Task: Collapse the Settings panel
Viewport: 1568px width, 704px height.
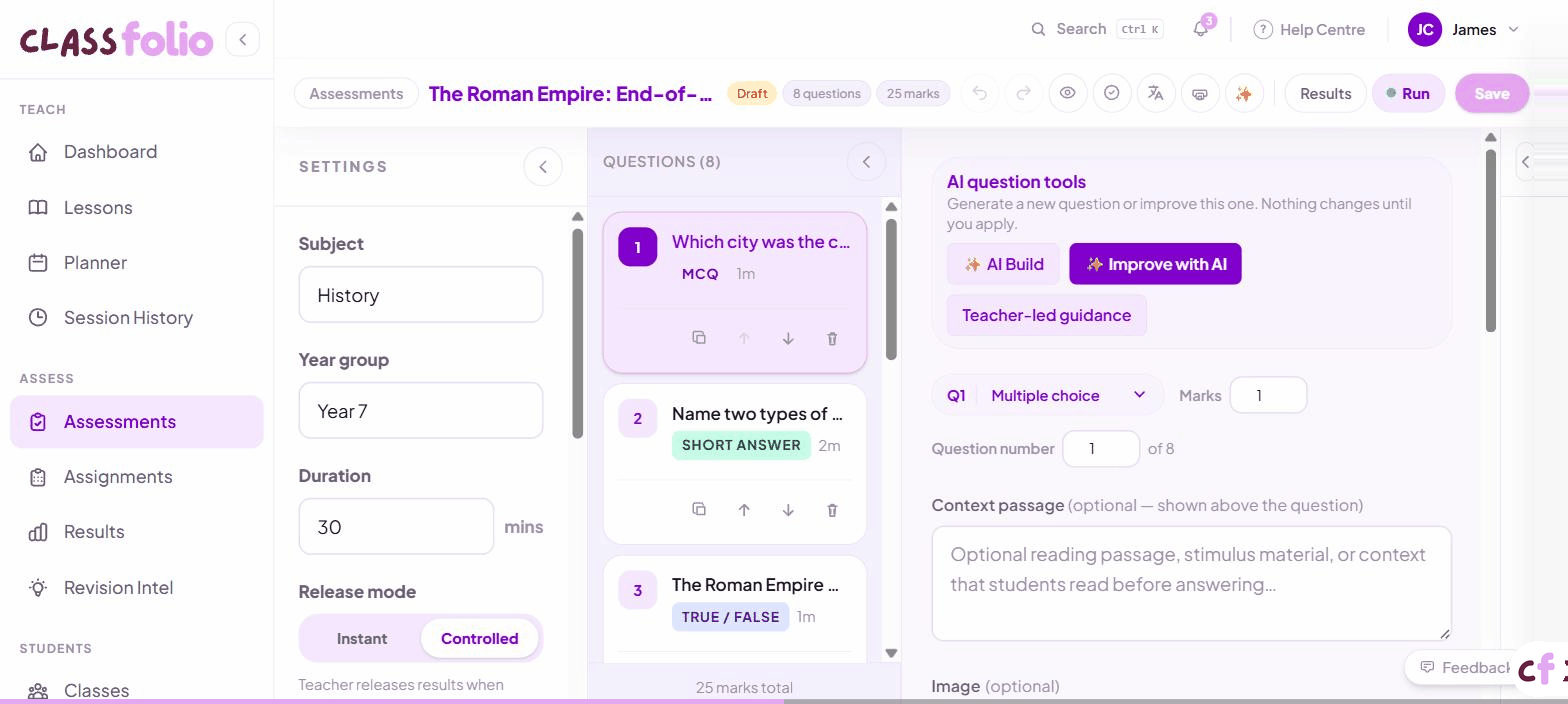Action: tap(543, 167)
